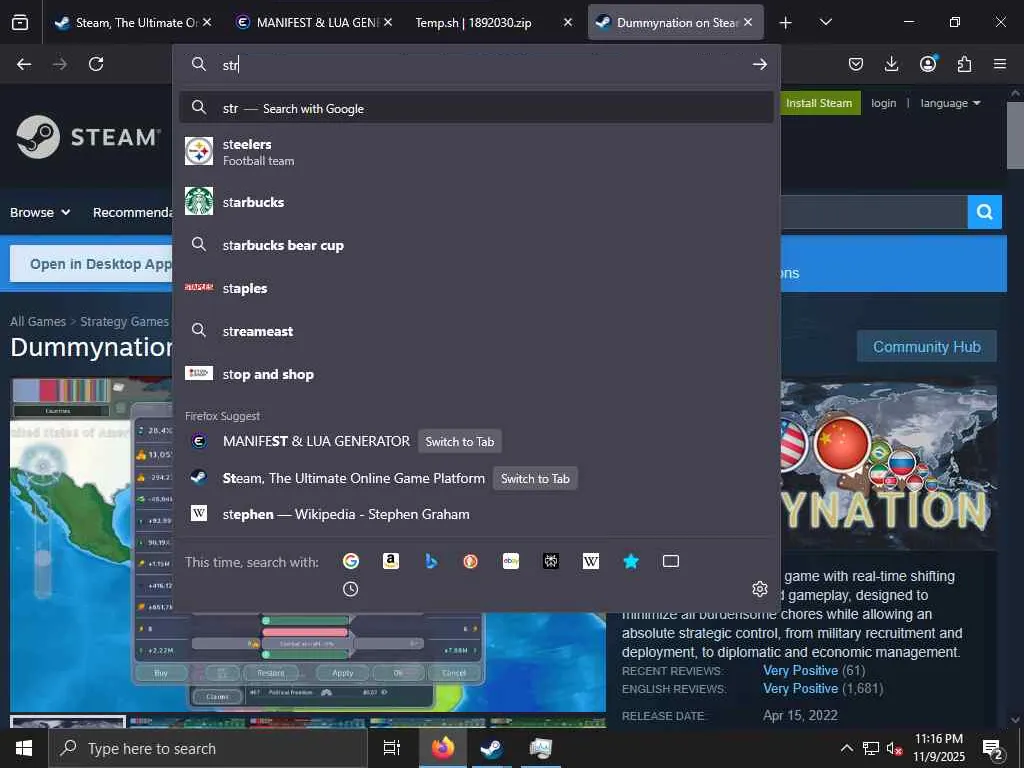Open the notification center icon

[993, 749]
